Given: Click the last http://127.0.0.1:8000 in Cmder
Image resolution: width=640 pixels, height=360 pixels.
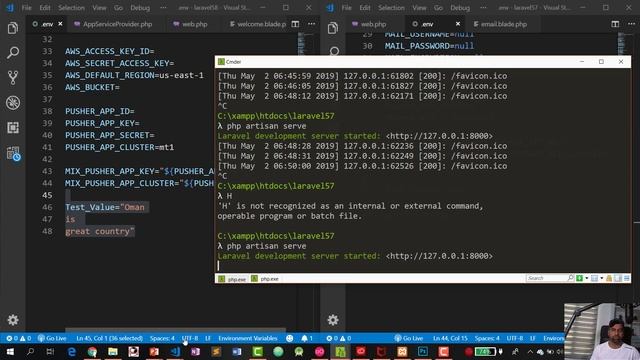Looking at the screenshot, I should tap(439, 256).
